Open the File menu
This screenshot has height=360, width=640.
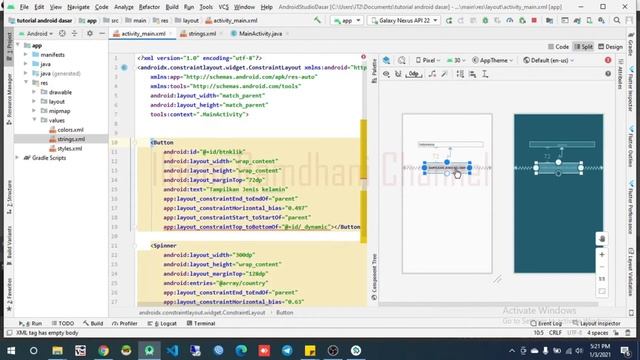tap(24, 7)
